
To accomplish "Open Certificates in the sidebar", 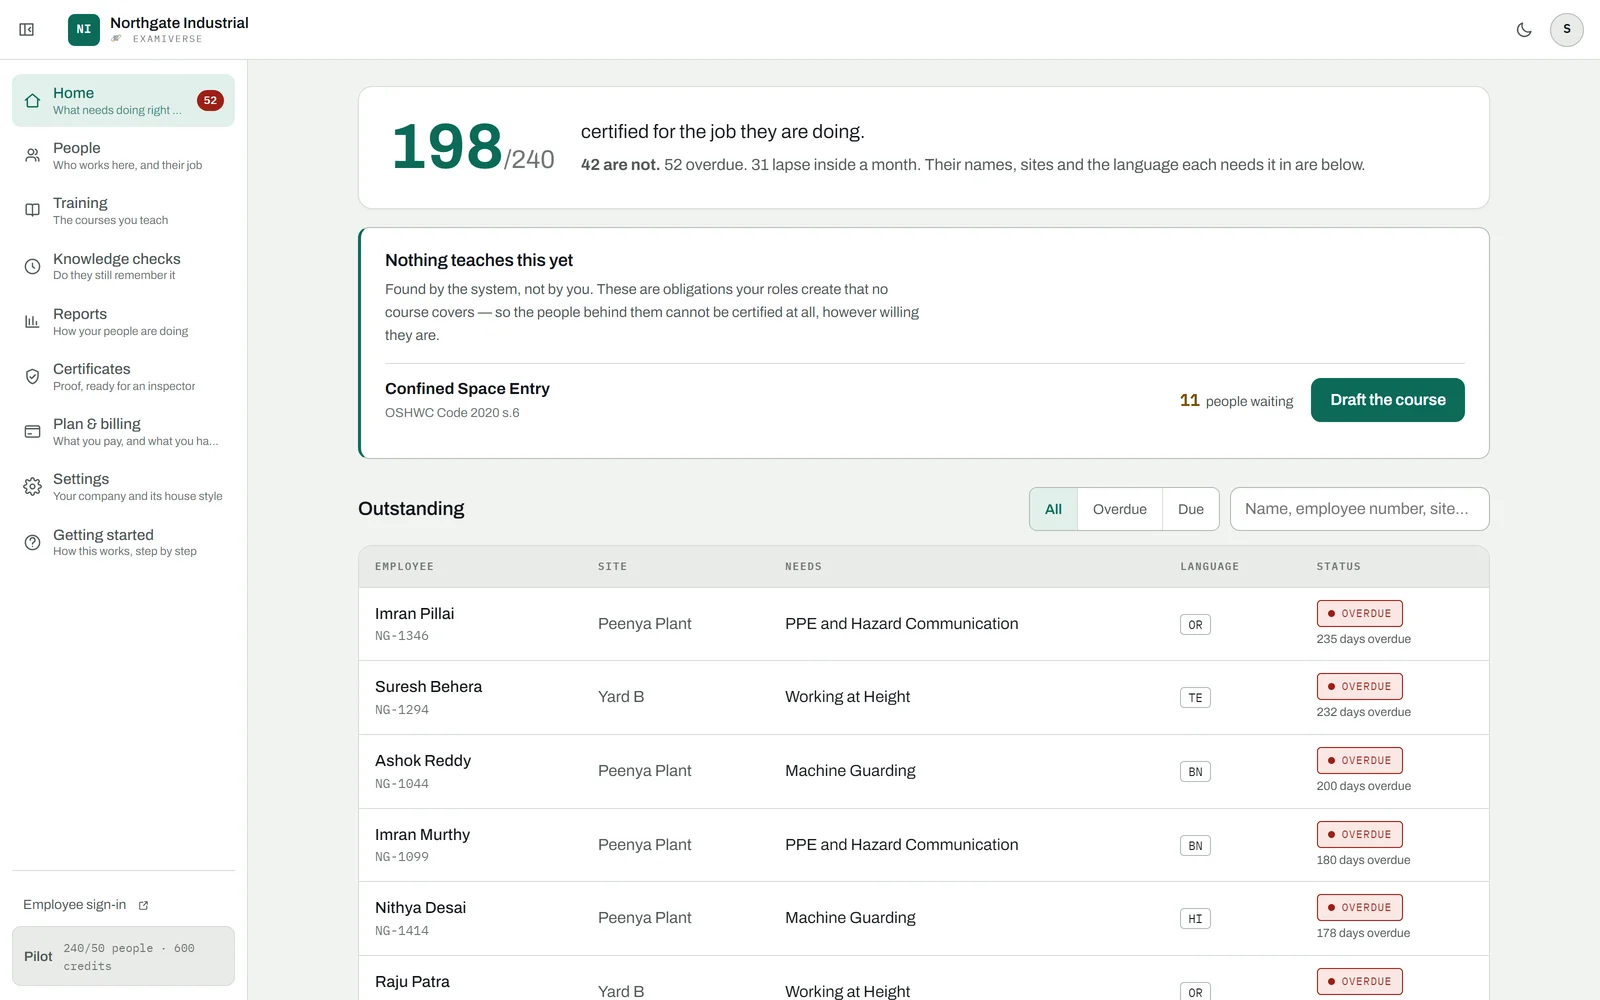I will coord(123,377).
